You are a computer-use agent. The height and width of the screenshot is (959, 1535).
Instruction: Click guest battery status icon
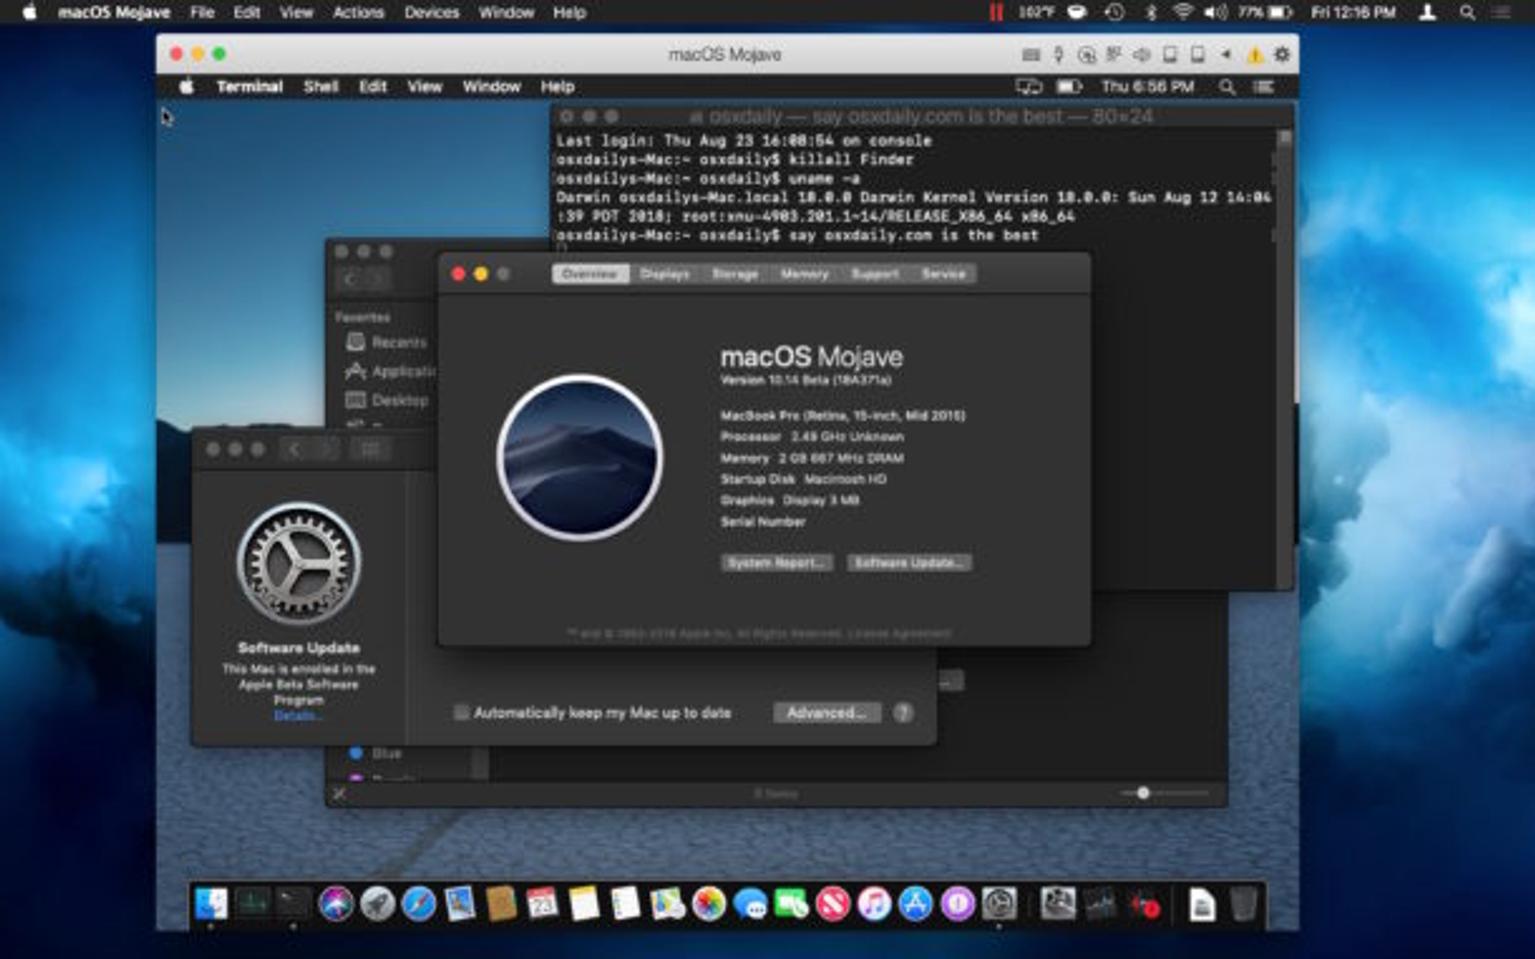coord(1069,87)
